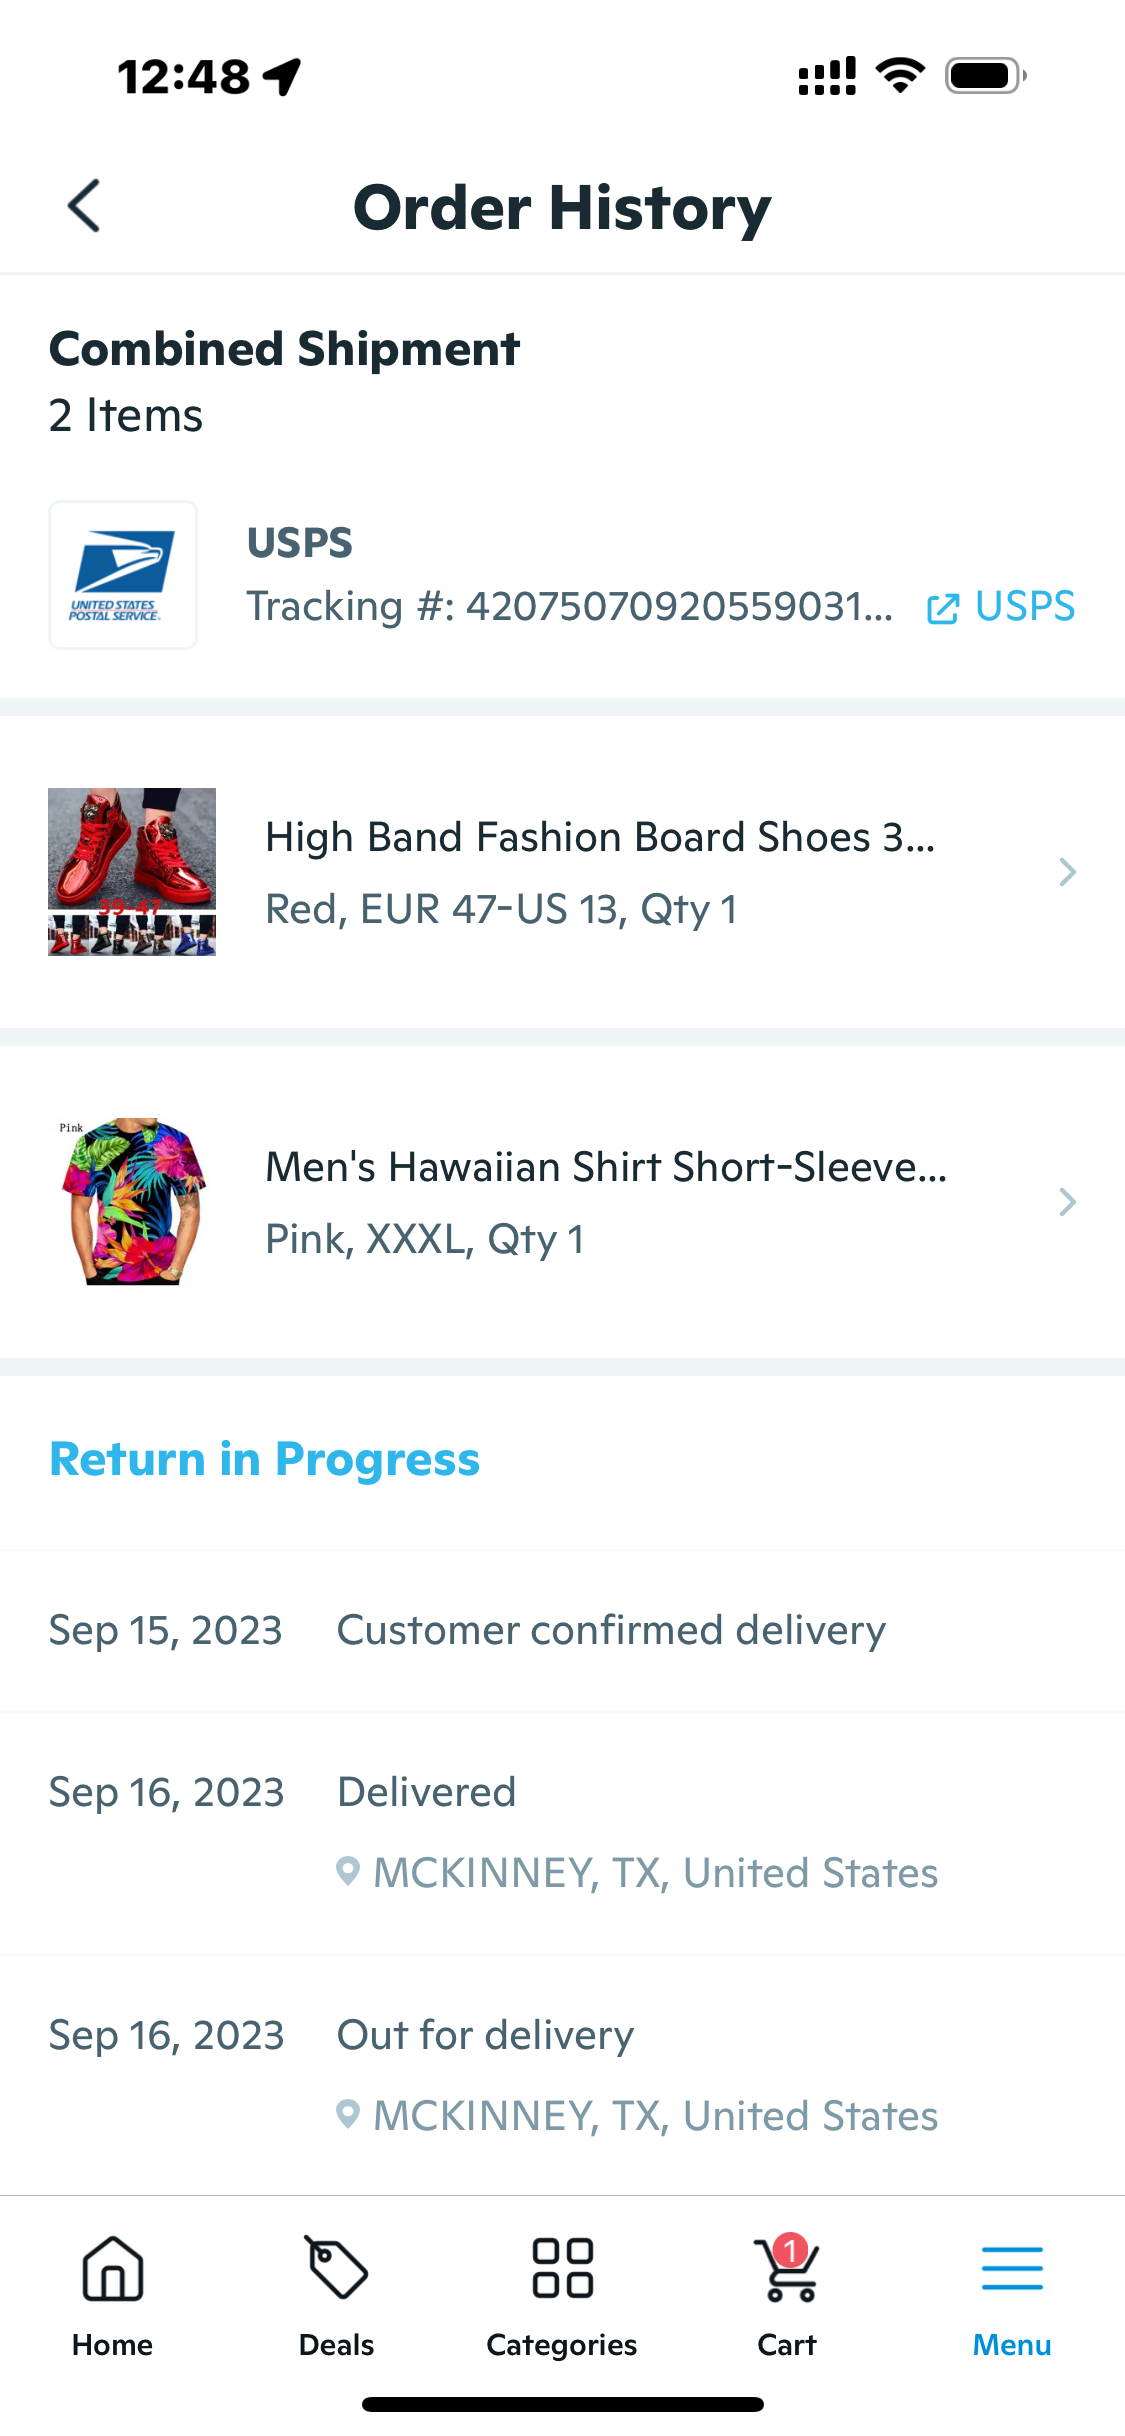This screenshot has width=1125, height=2436.
Task: Open the USPS tracking link
Action: (x=1023, y=606)
